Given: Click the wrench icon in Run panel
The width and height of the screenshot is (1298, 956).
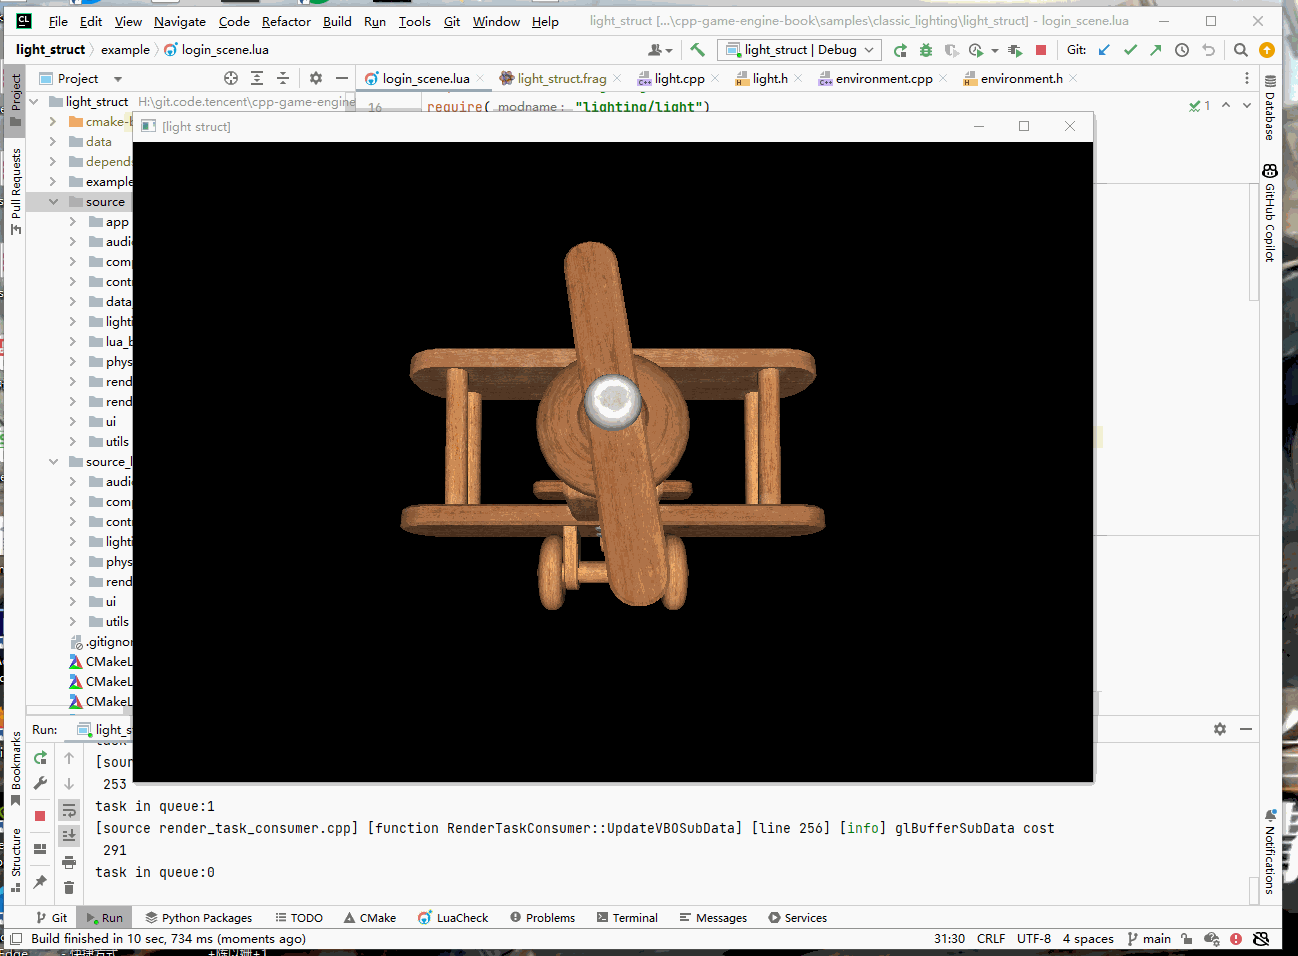Looking at the screenshot, I should point(40,783).
